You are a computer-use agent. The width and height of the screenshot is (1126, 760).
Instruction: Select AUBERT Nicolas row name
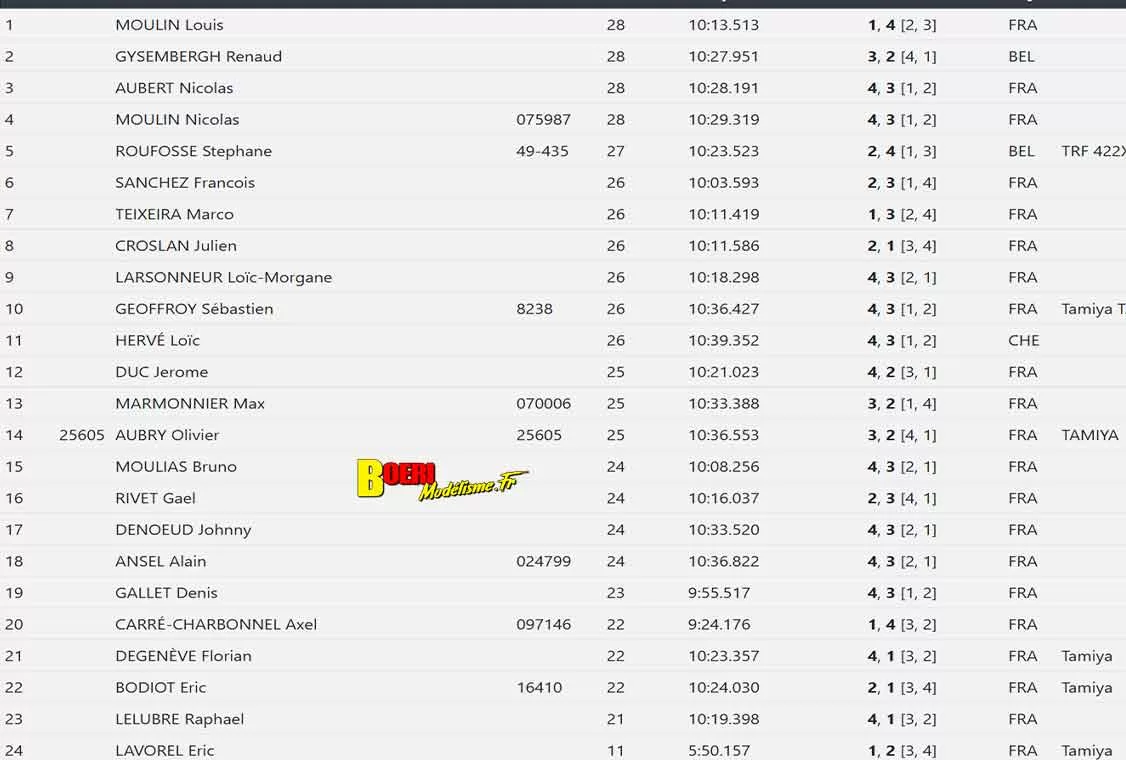tap(174, 88)
